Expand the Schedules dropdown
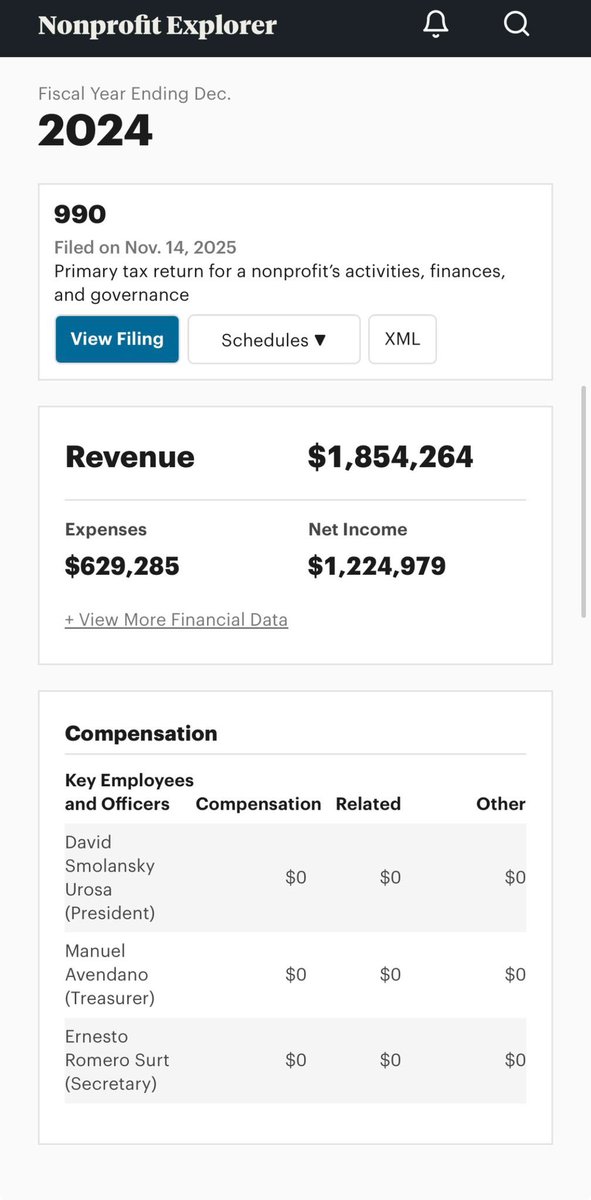This screenshot has width=591, height=1200. pos(274,339)
